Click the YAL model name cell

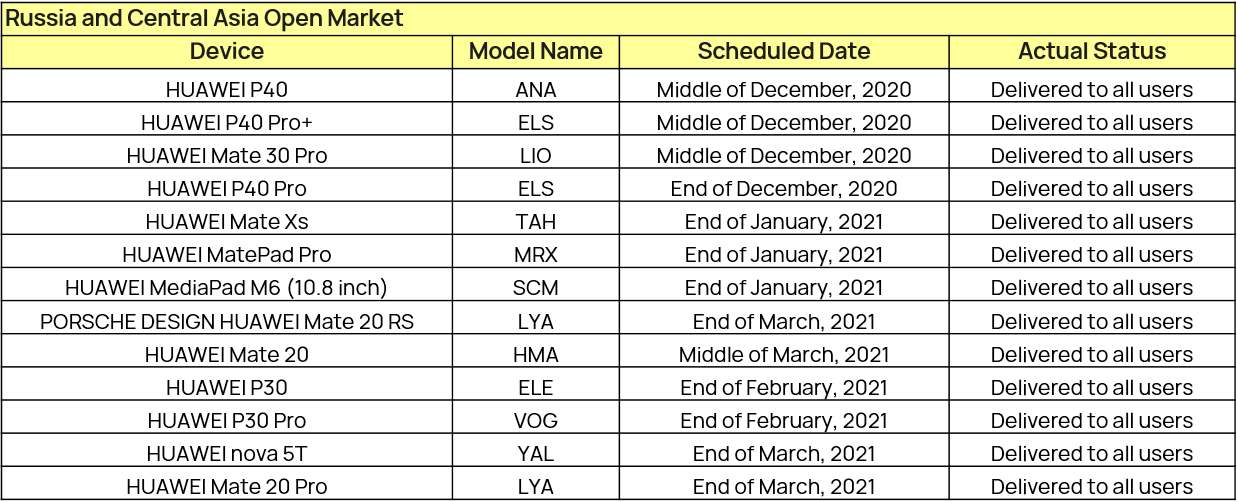(536, 453)
